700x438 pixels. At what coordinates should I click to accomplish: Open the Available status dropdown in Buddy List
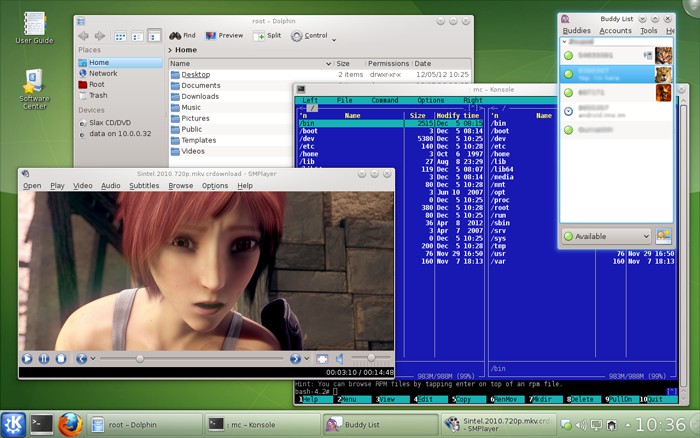606,236
